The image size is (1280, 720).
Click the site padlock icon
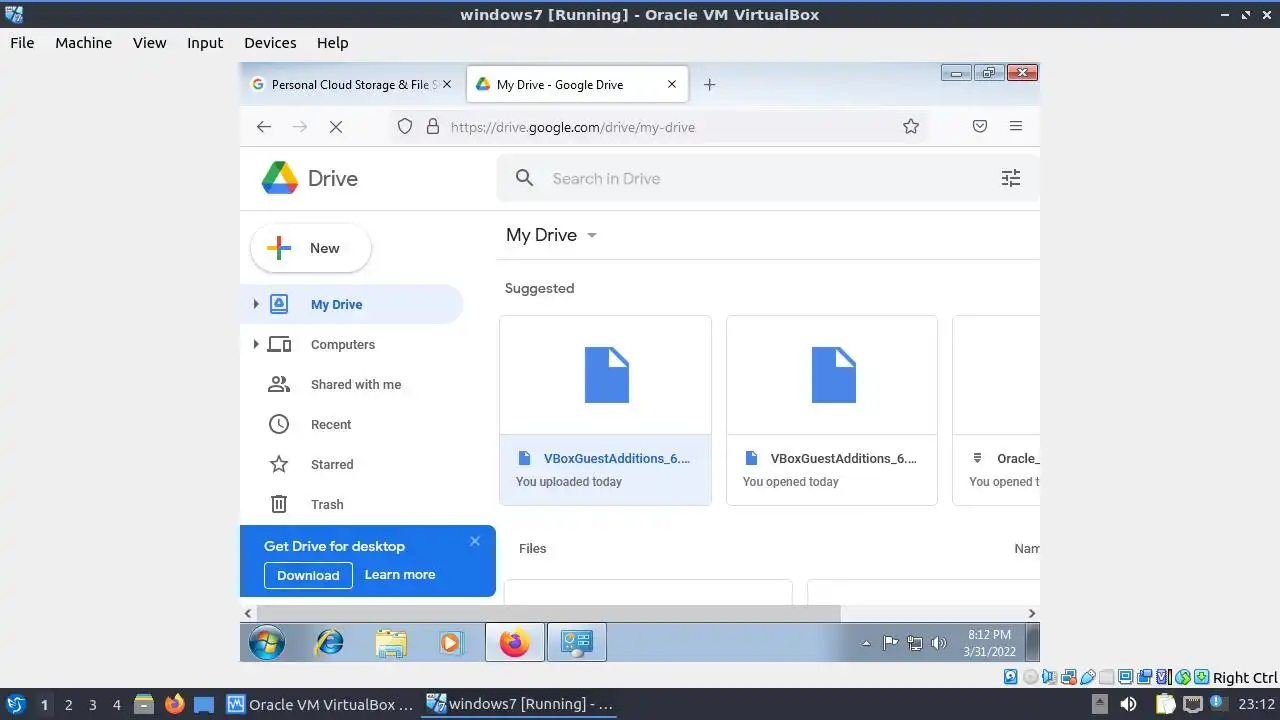tap(433, 127)
